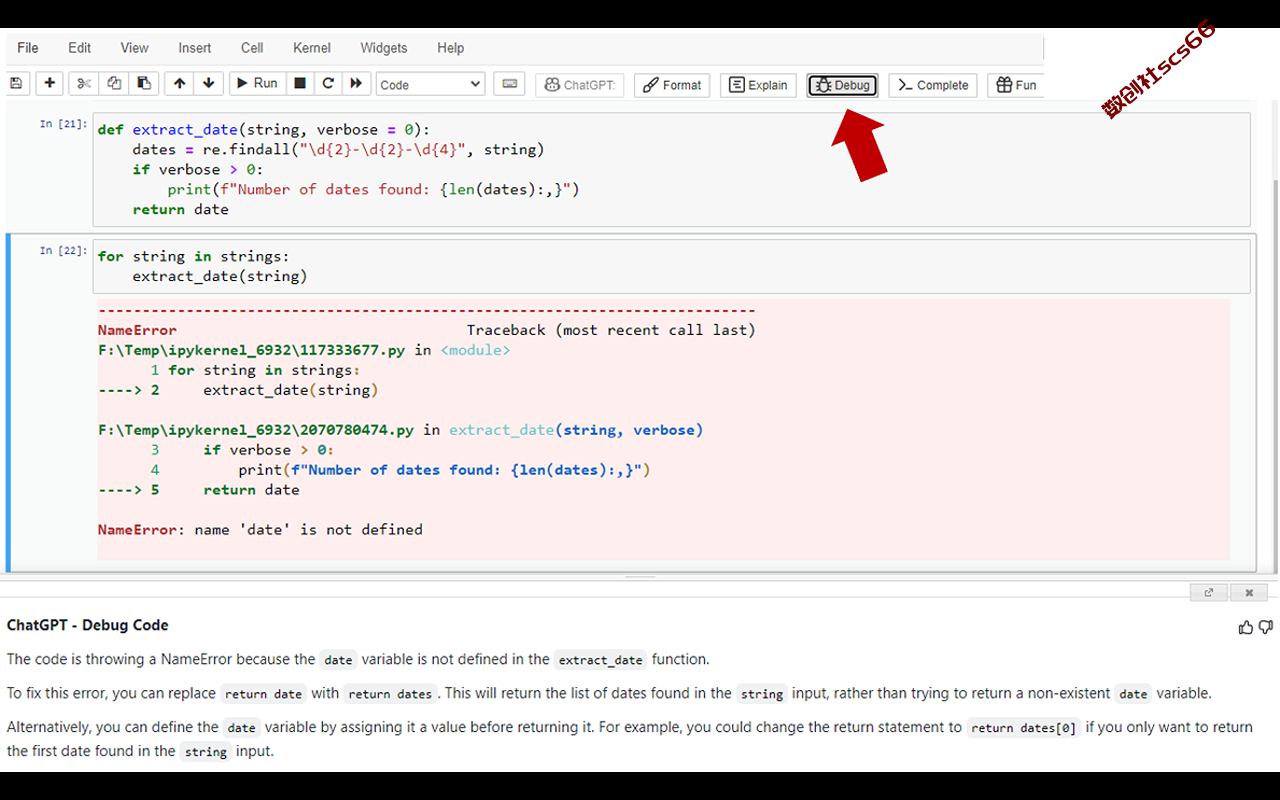Open the Kernel menu

point(312,48)
